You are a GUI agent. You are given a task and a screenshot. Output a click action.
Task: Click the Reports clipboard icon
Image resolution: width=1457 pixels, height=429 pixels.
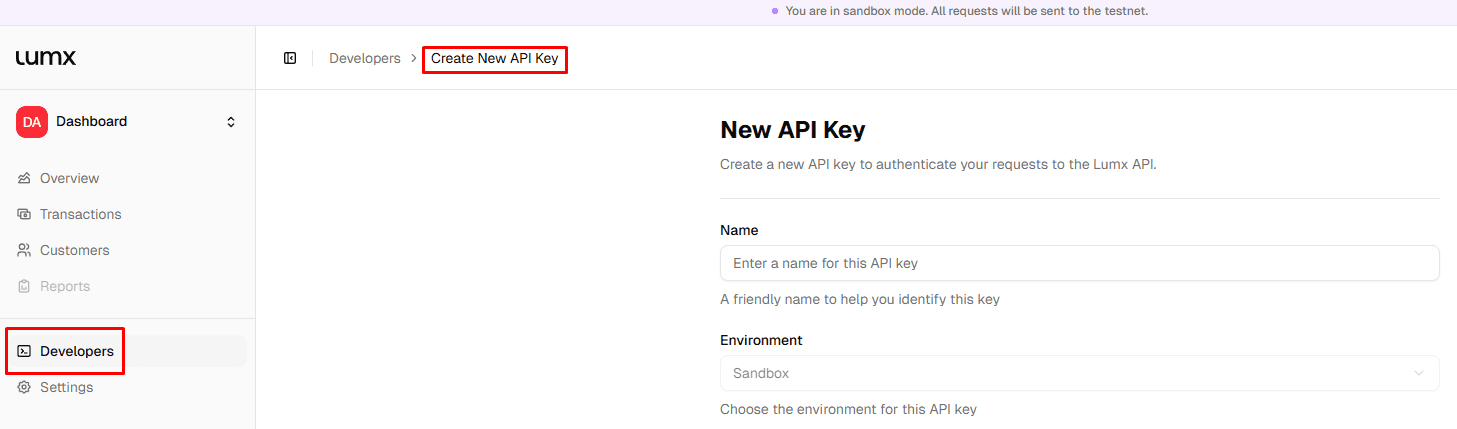[x=24, y=286]
